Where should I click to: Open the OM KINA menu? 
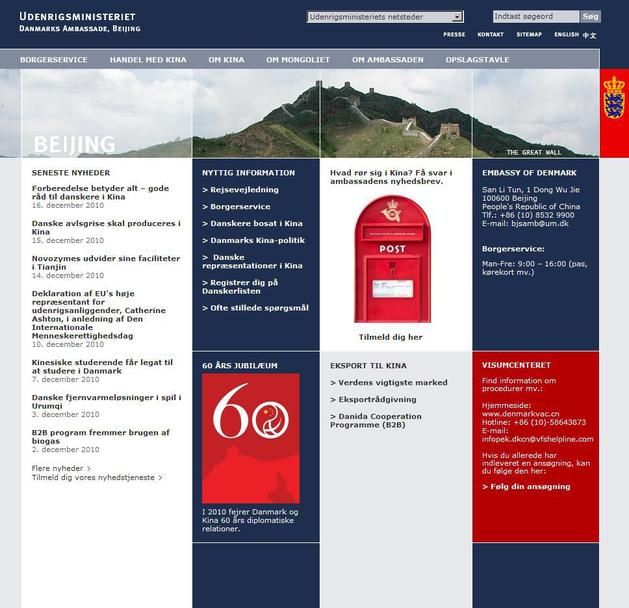(226, 60)
